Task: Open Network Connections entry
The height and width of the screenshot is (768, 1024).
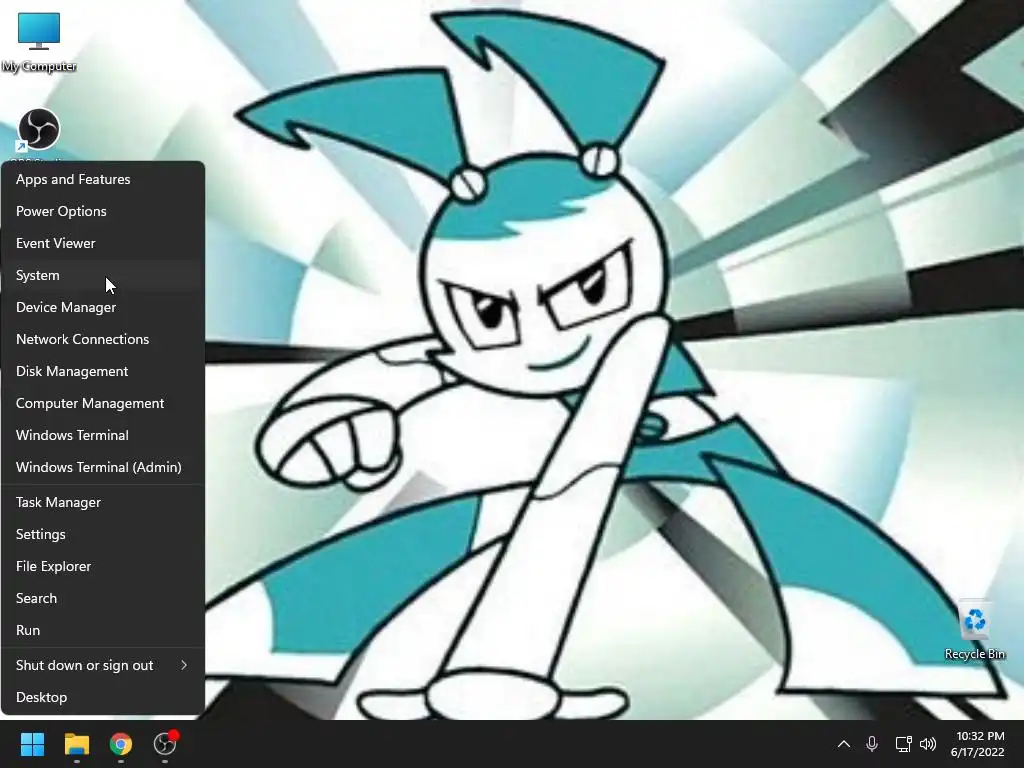Action: point(103,339)
